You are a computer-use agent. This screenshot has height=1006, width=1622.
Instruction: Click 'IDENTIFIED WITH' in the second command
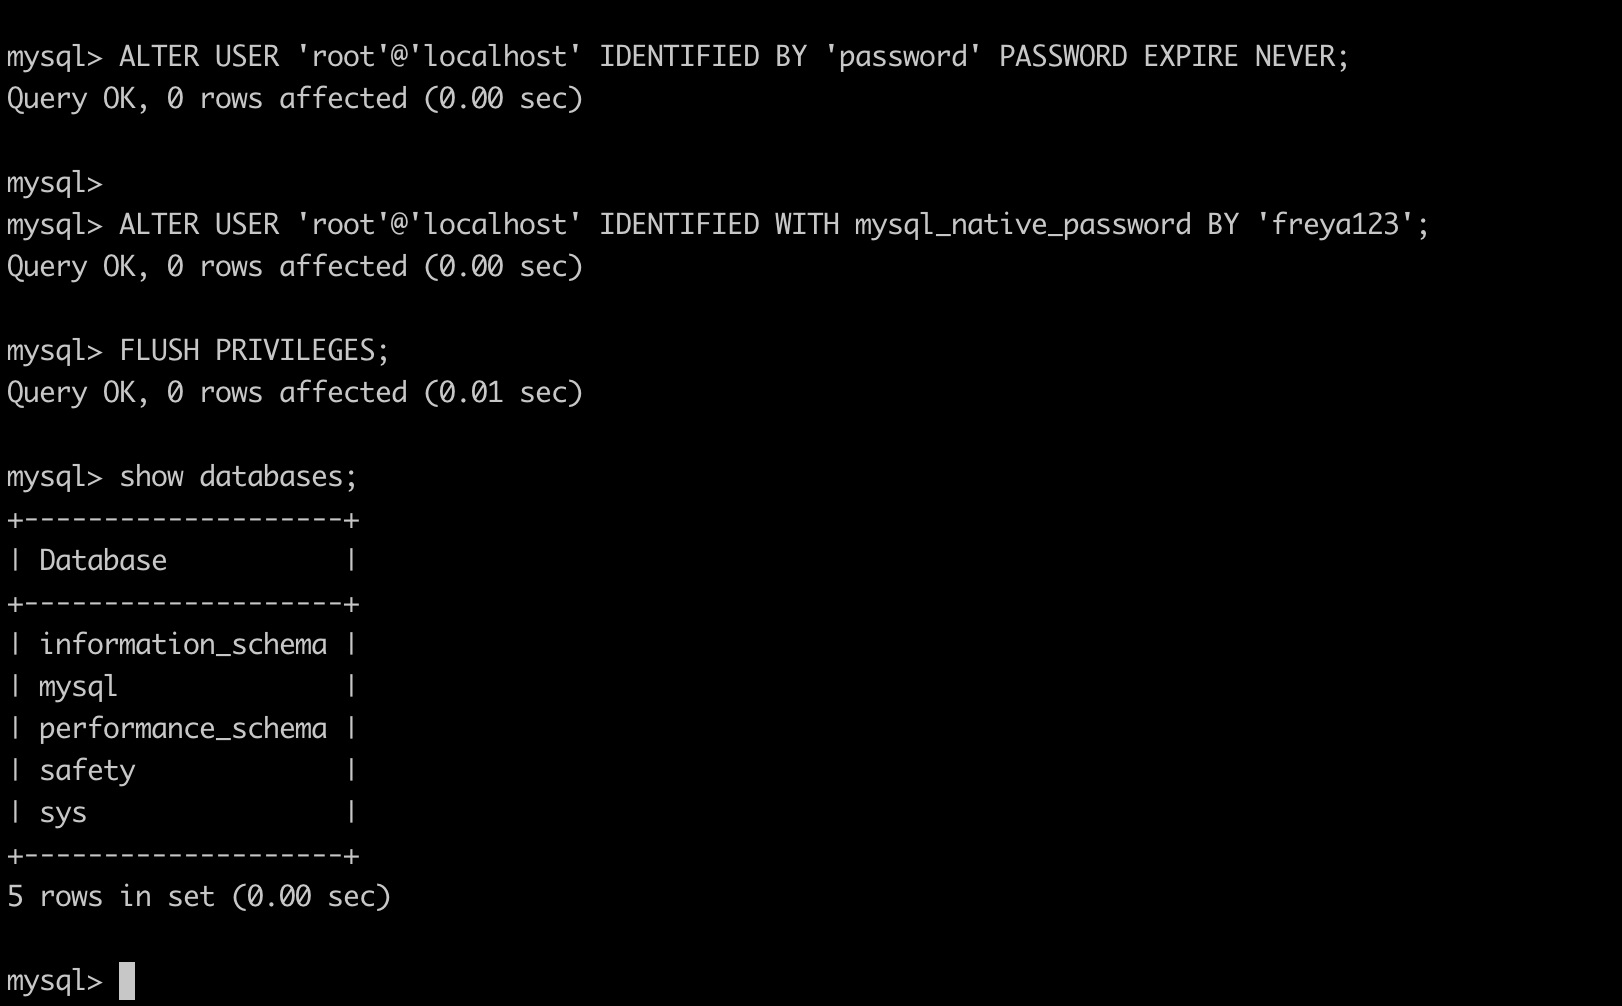(719, 224)
